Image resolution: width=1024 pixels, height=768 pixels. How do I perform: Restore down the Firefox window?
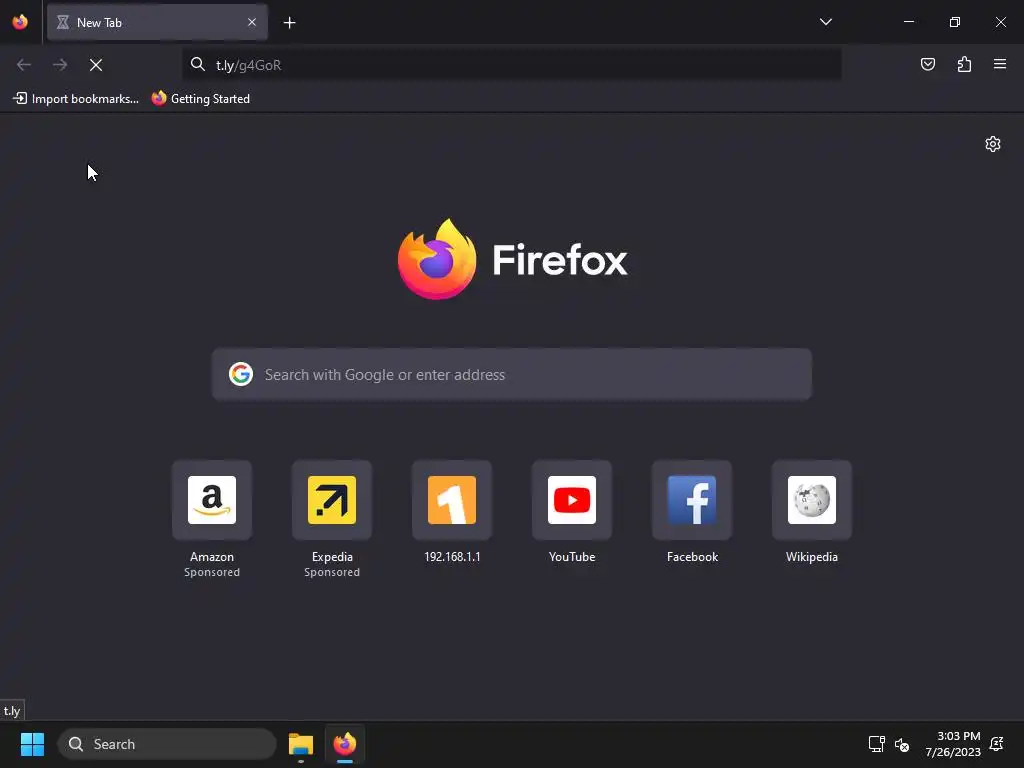pos(954,22)
